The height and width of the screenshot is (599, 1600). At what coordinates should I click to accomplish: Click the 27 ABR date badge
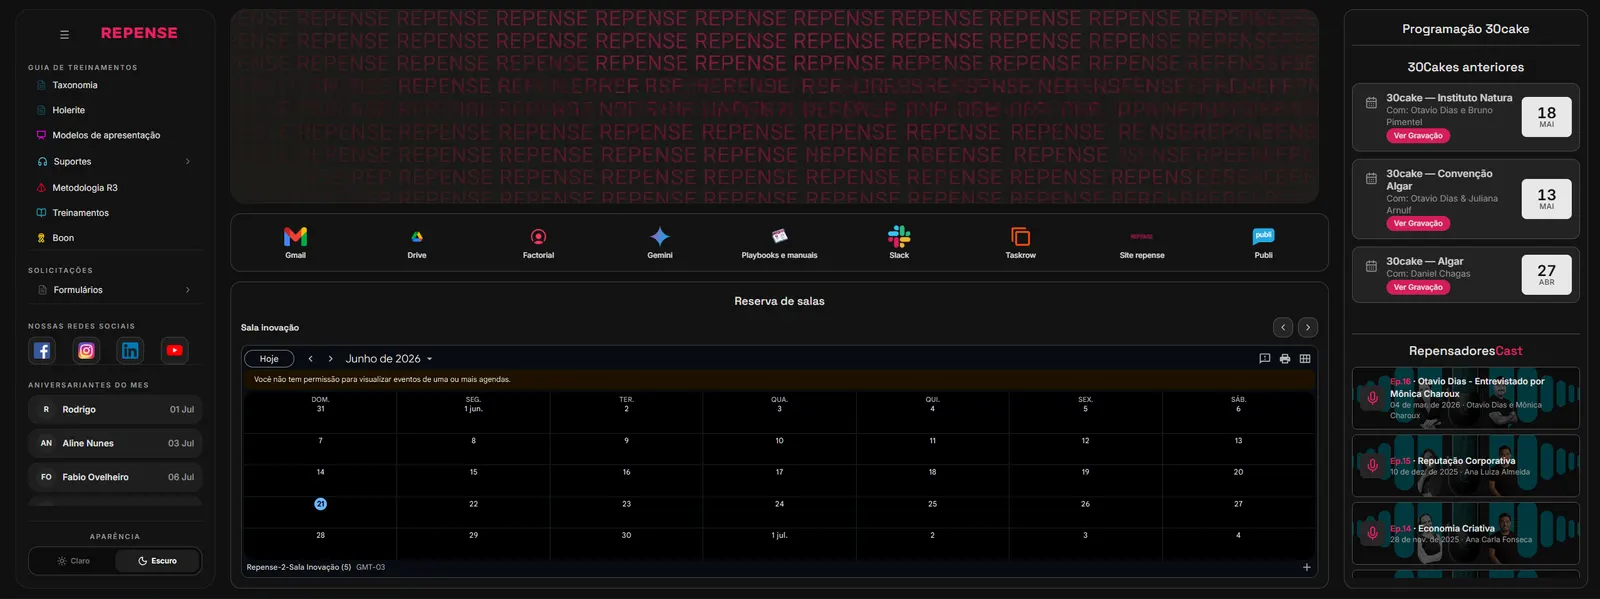pos(1547,274)
